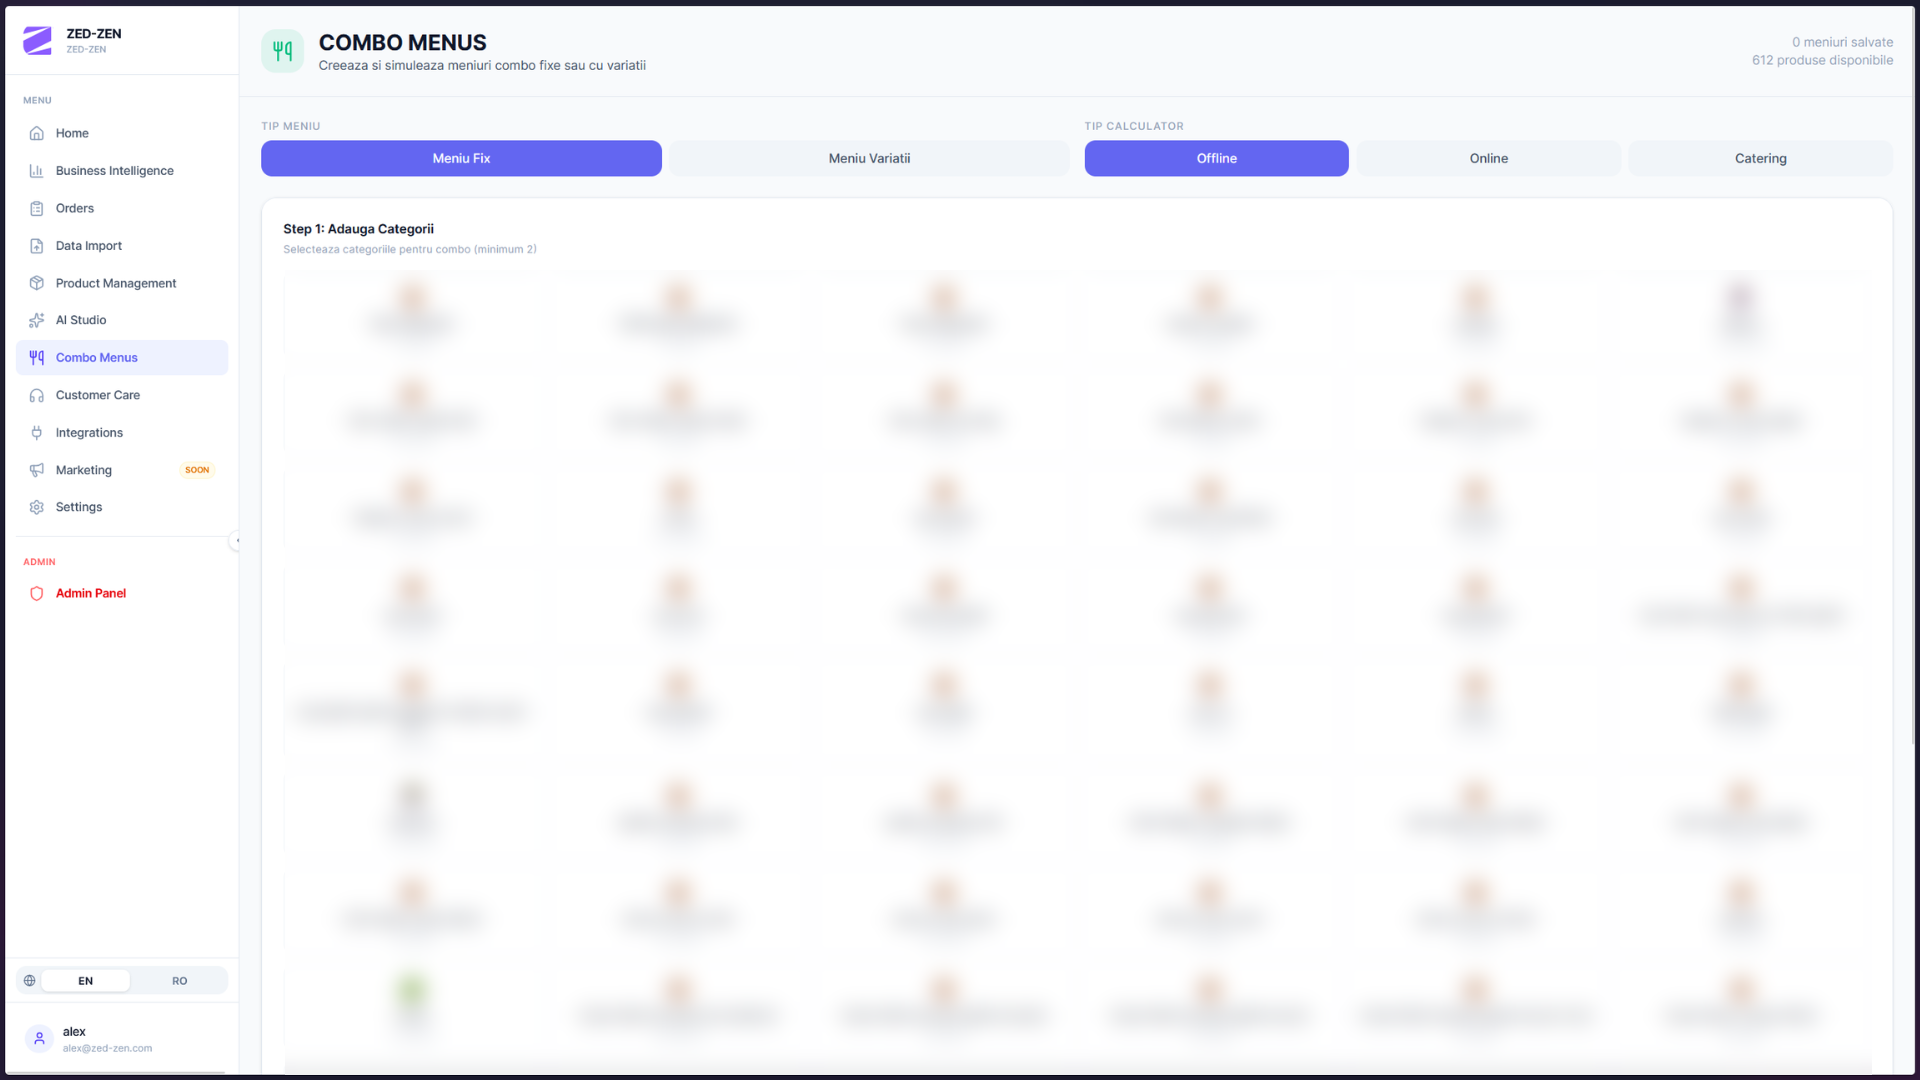Click the Admin Panel shield icon
Image resolution: width=1920 pixels, height=1080 pixels.
pyautogui.click(x=37, y=593)
